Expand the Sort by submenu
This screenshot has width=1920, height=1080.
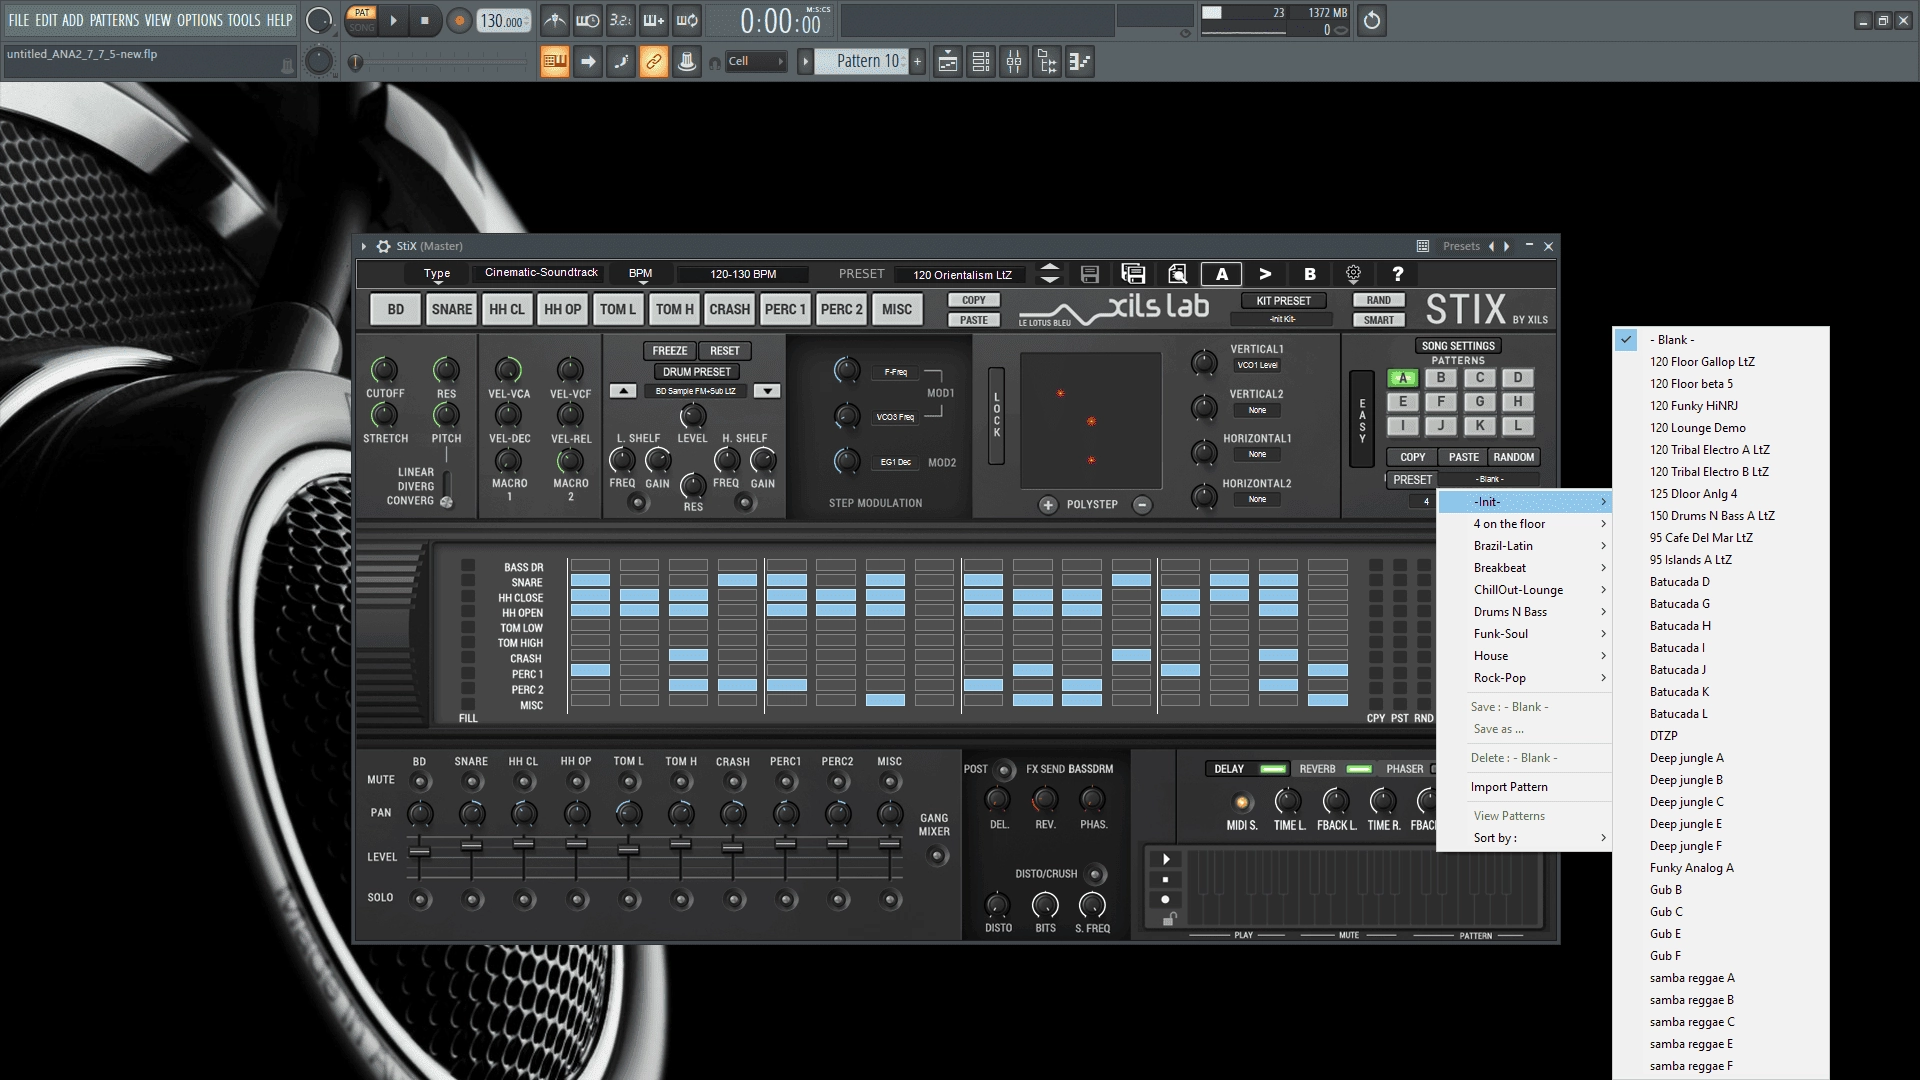tap(1524, 838)
